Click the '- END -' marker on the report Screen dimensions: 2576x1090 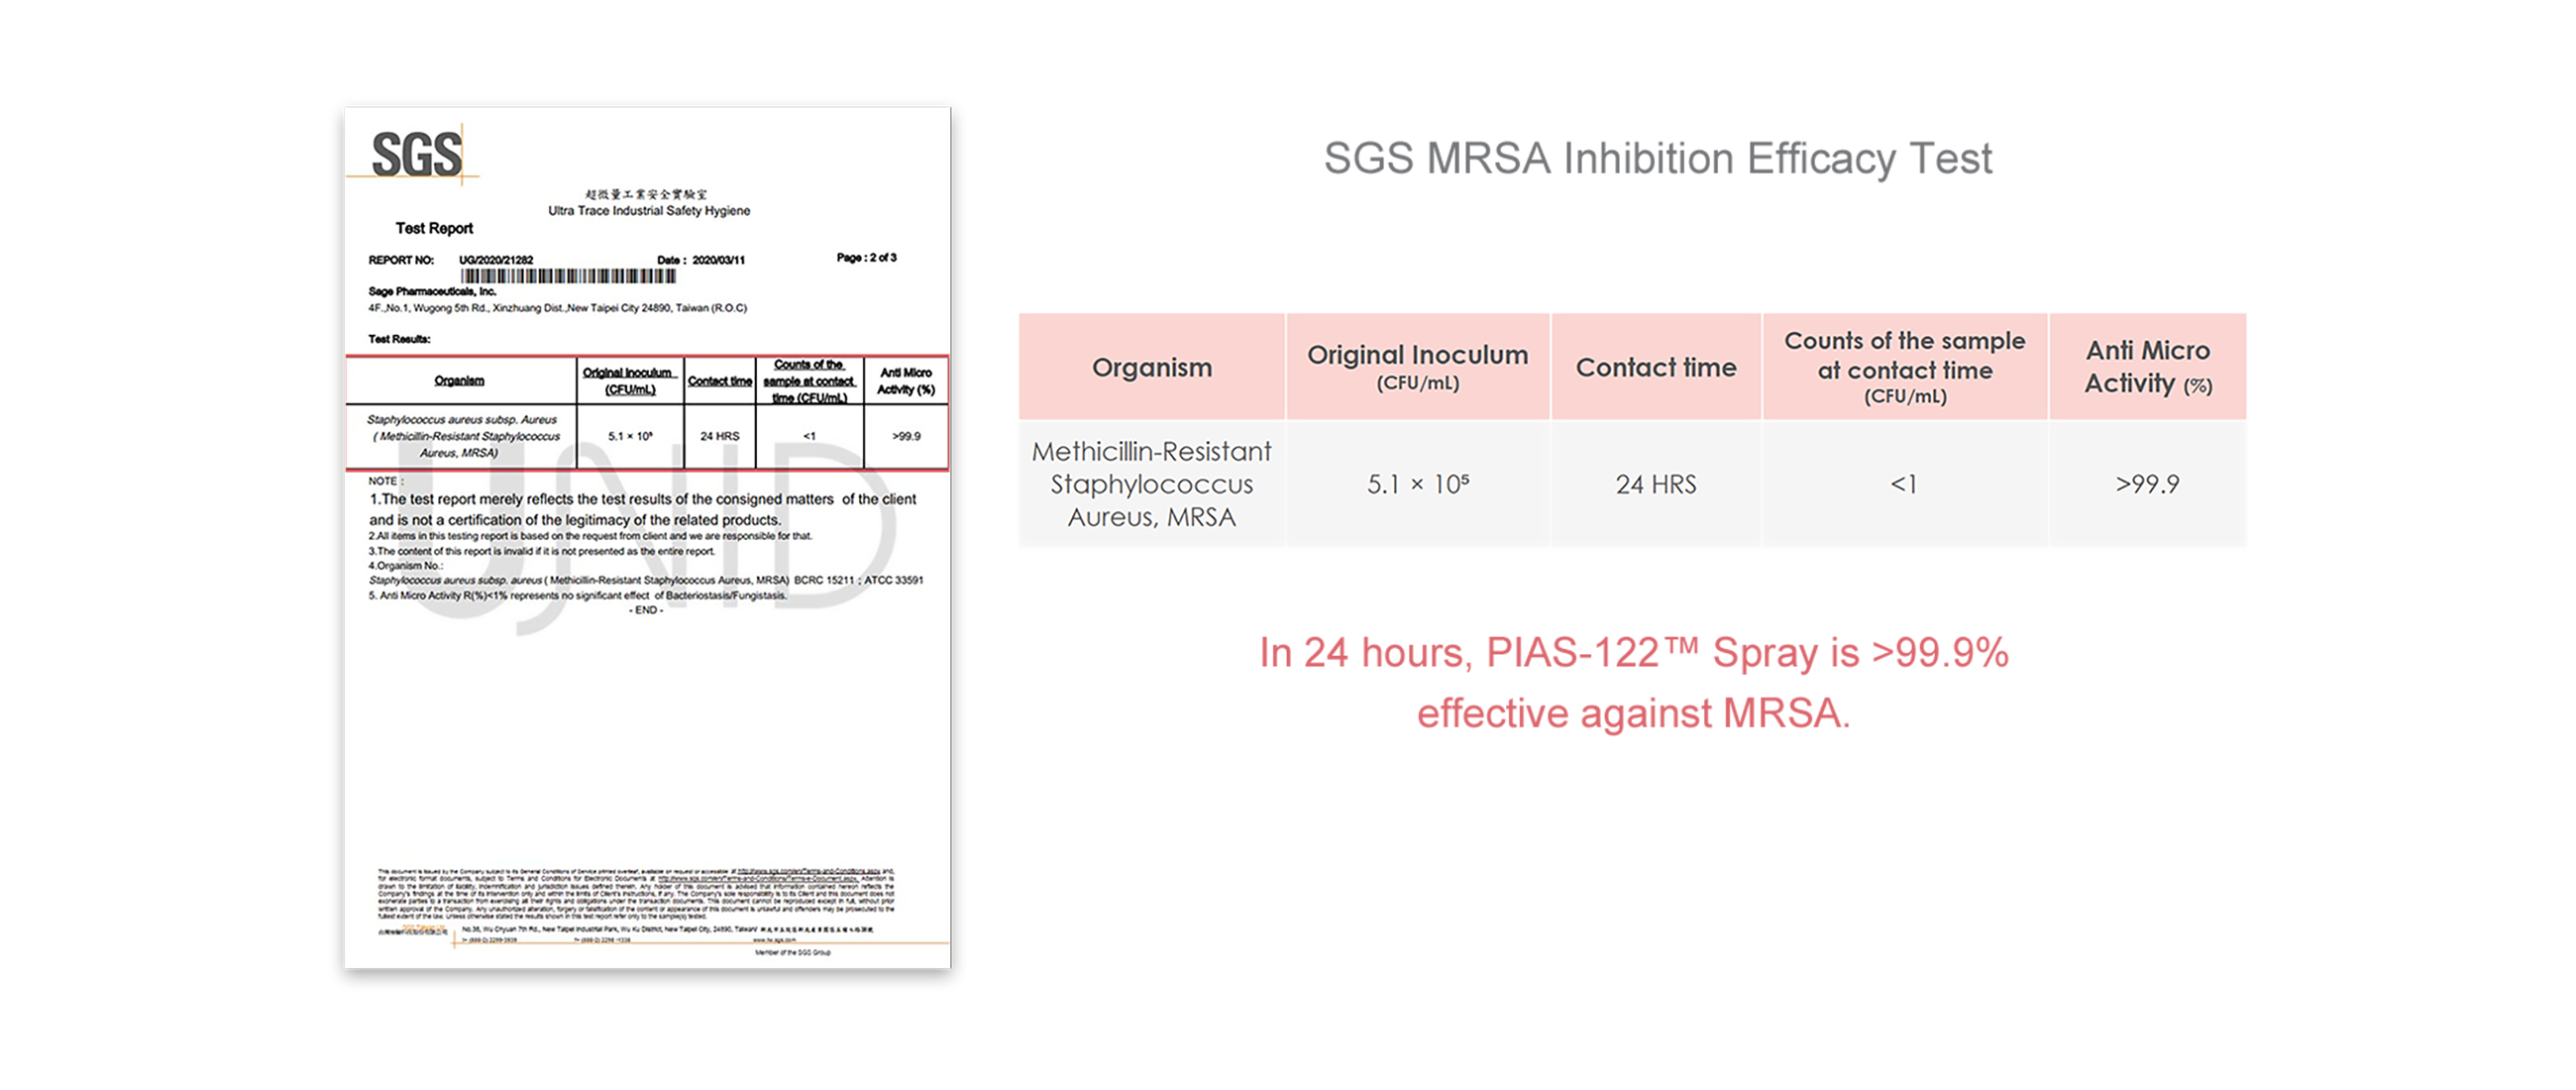point(646,610)
